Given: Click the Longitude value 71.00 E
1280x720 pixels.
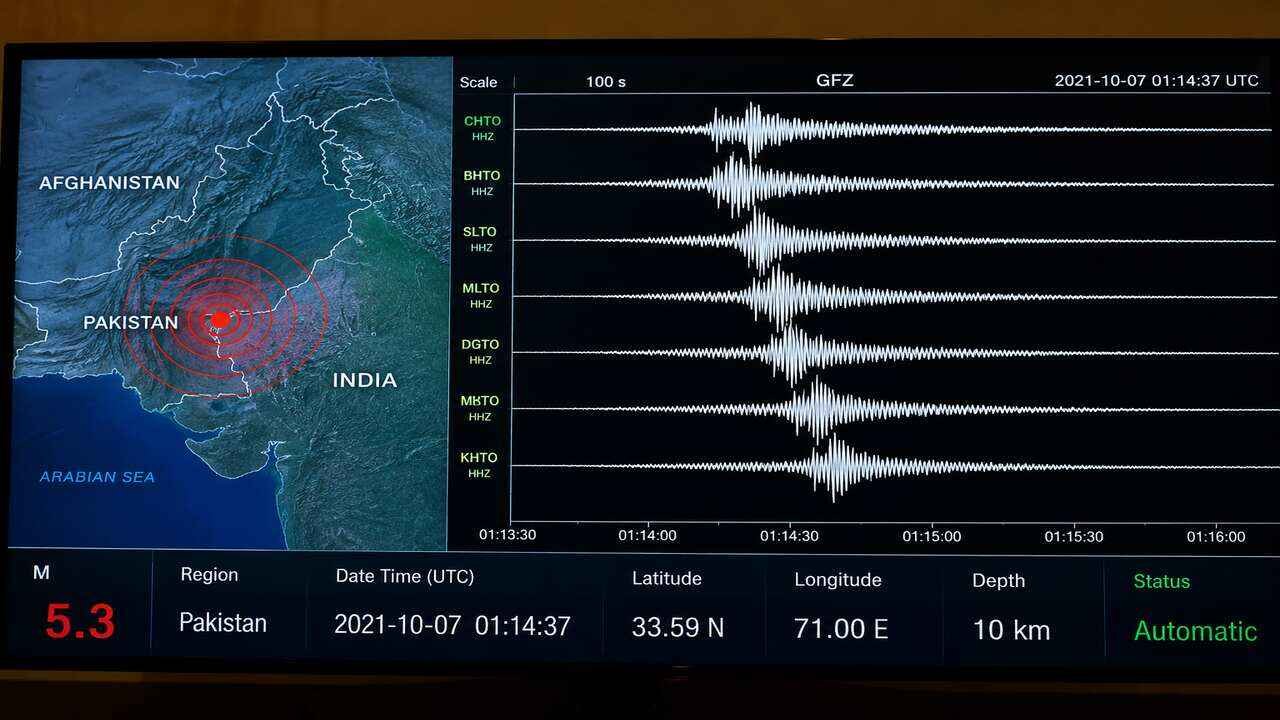Looking at the screenshot, I should (x=841, y=628).
